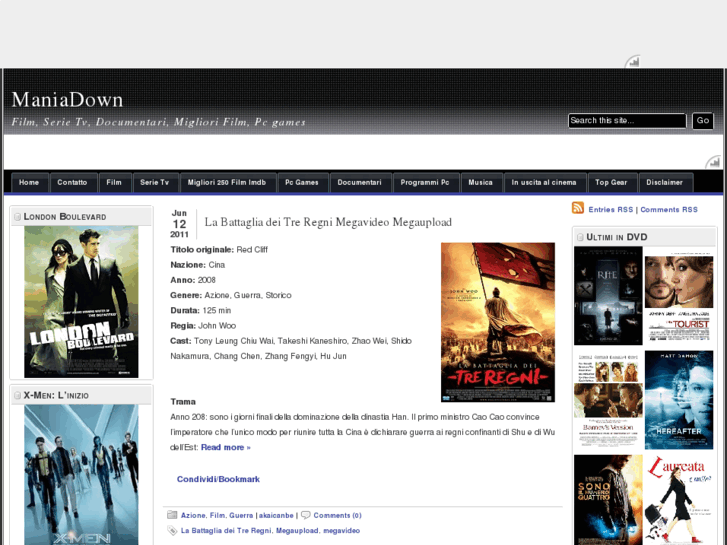Open the Top Gear section
727x545 pixels.
(612, 182)
